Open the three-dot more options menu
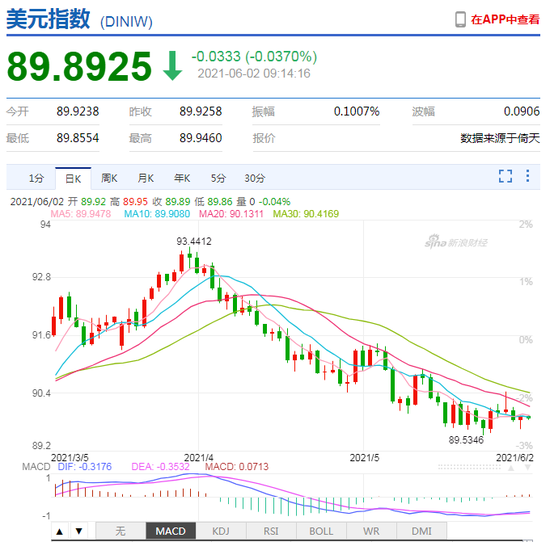This screenshot has height=542, width=550. pos(528,176)
